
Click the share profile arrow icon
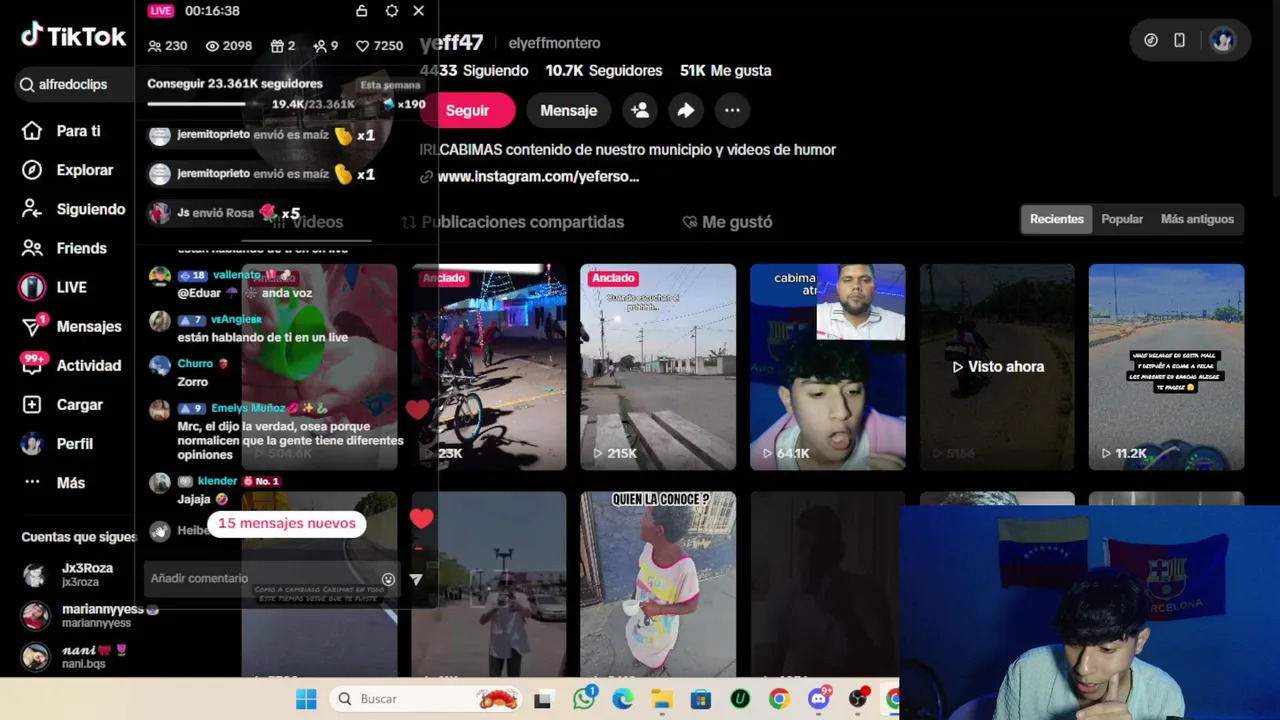[686, 111]
